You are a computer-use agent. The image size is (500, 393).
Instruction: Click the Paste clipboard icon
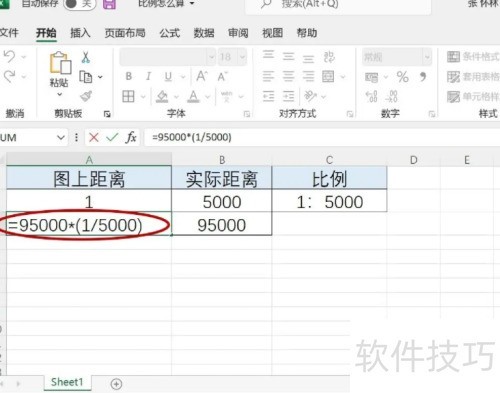[60, 63]
